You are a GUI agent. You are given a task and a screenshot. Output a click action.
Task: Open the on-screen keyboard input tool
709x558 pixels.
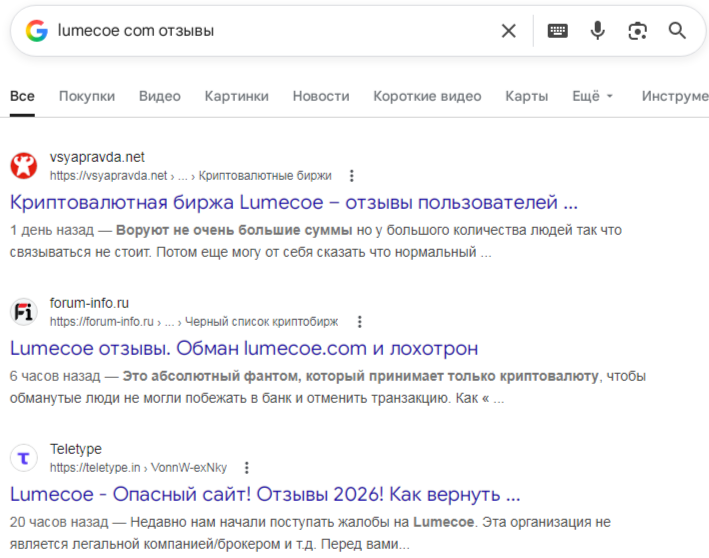(x=558, y=31)
